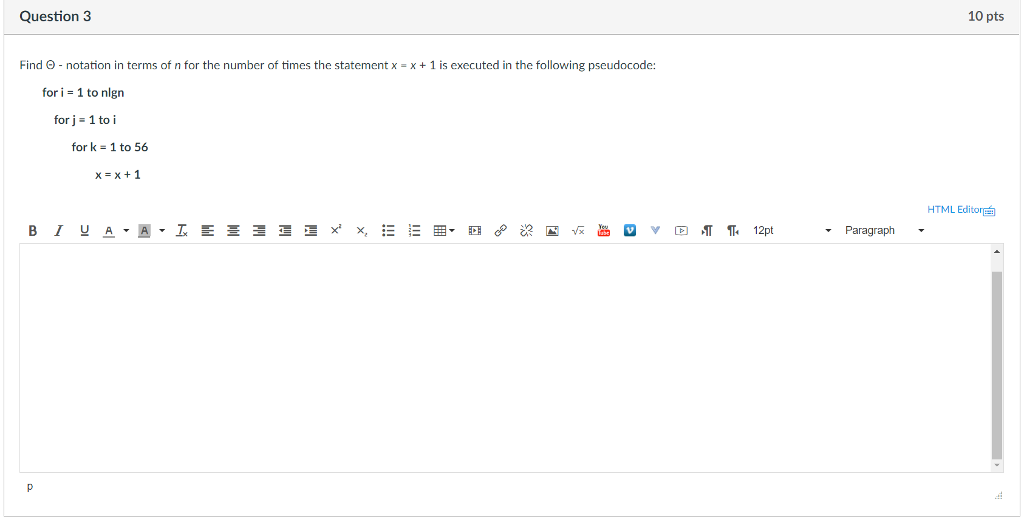Clear formatting with the Tx icon
Screen dimensions: 1024x522
coord(182,231)
